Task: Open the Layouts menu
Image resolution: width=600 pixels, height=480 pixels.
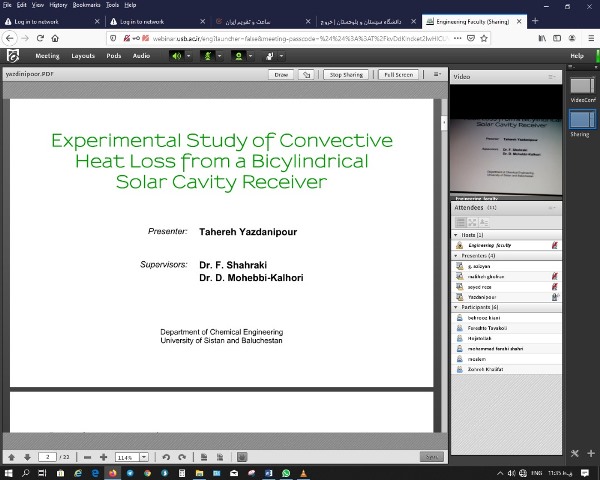Action: click(83, 56)
